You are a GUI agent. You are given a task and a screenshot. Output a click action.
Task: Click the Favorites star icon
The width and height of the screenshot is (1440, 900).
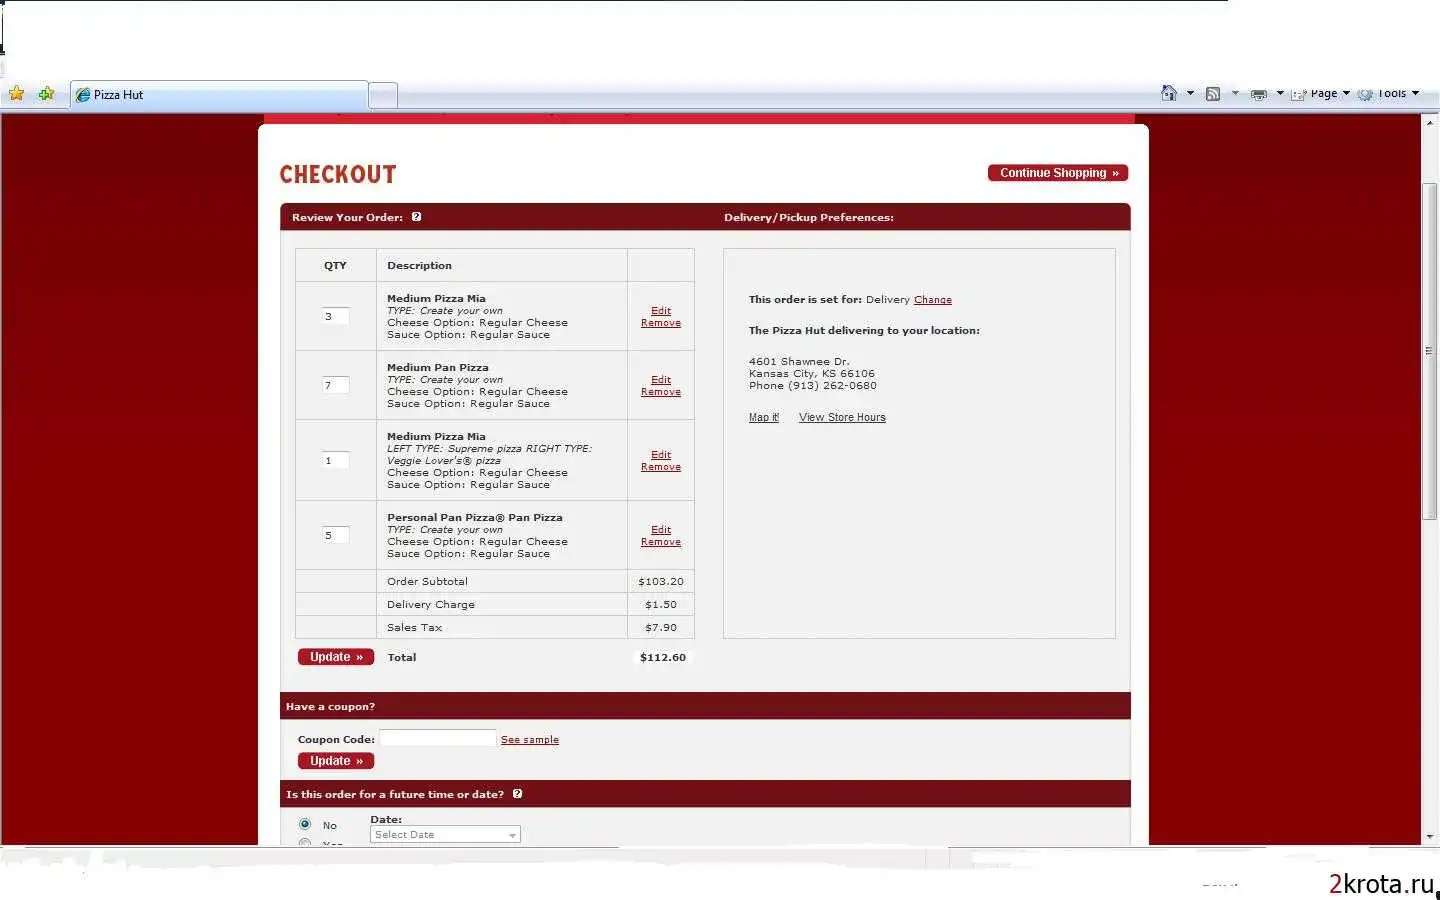tap(16, 94)
